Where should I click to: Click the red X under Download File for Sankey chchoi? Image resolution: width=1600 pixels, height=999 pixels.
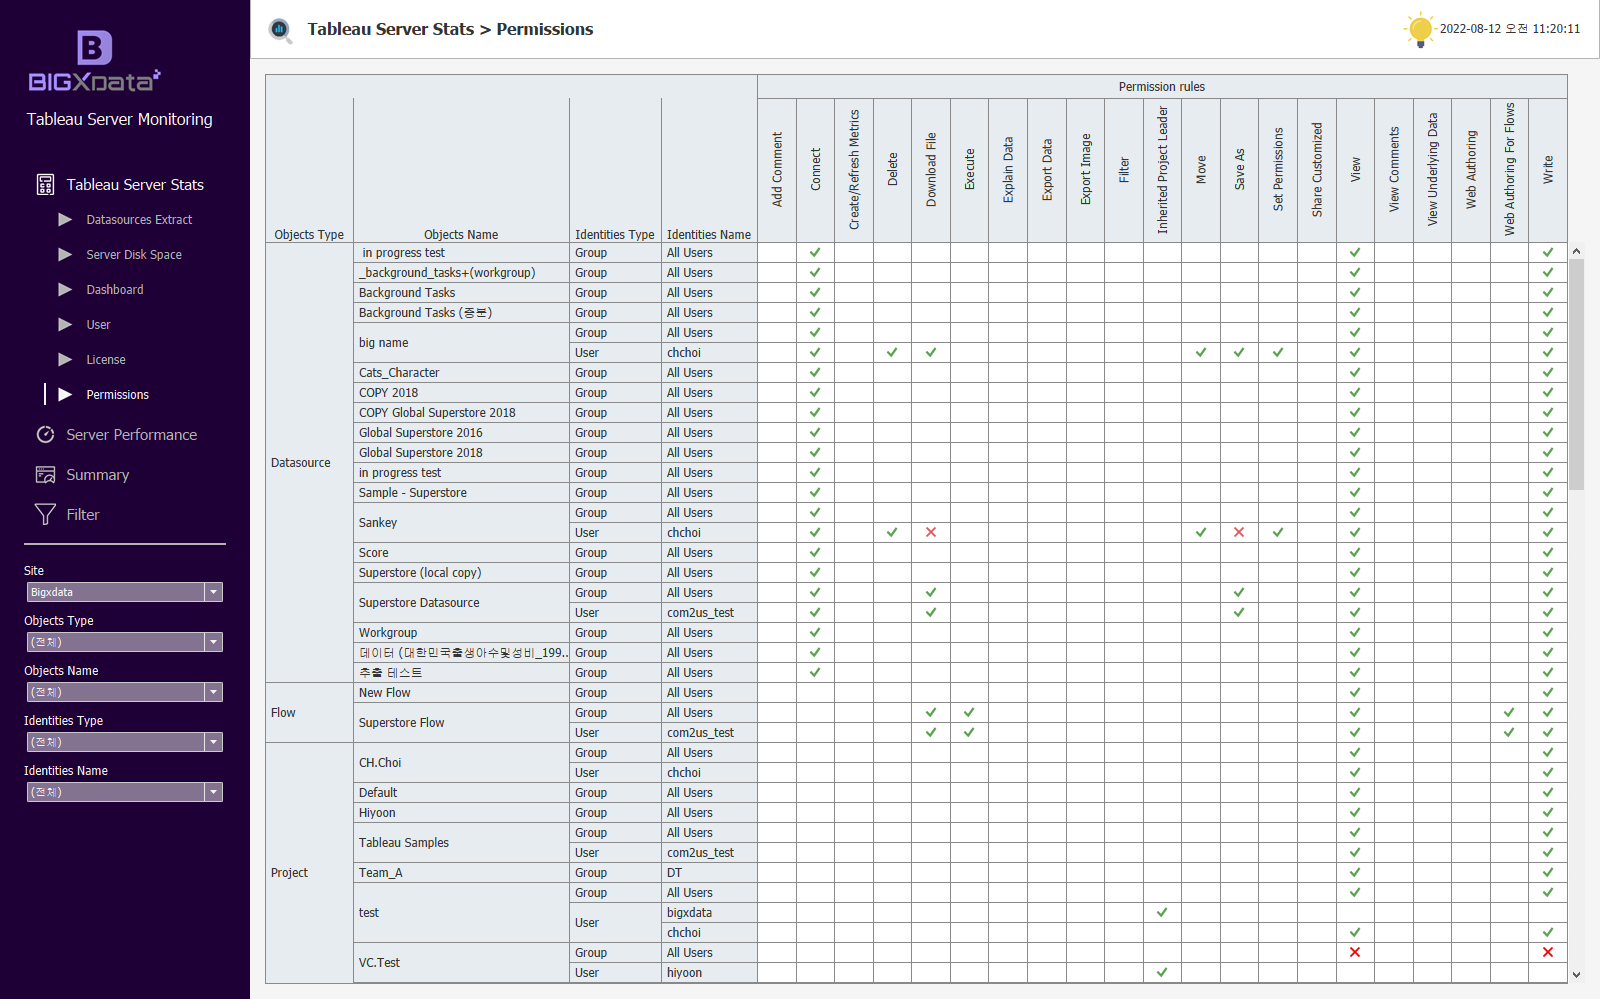click(x=931, y=532)
